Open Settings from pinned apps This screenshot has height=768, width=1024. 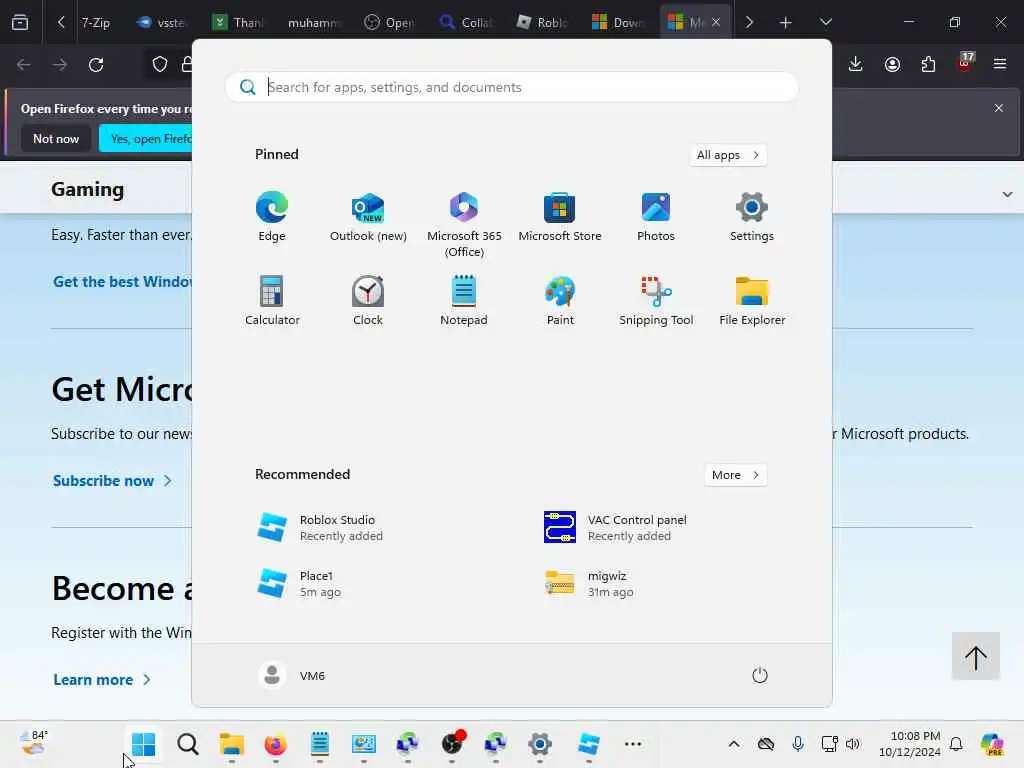[x=752, y=217]
